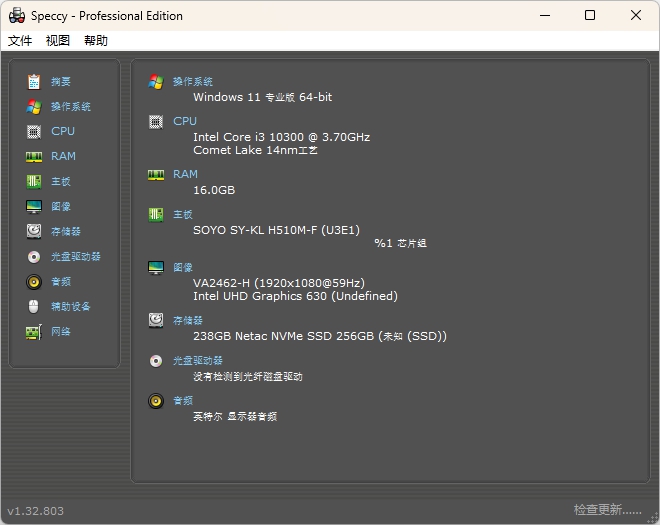
Task: Open the 操作系统 heading link in summary
Action: pos(193,82)
